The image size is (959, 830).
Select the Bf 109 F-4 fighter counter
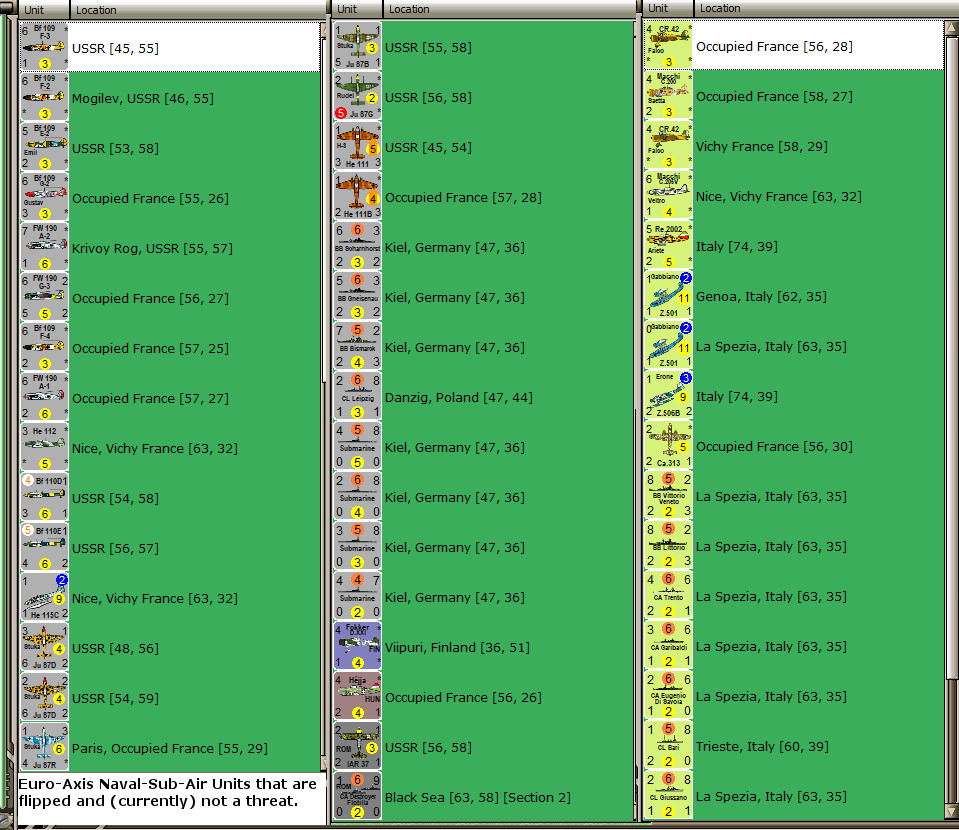(x=44, y=347)
